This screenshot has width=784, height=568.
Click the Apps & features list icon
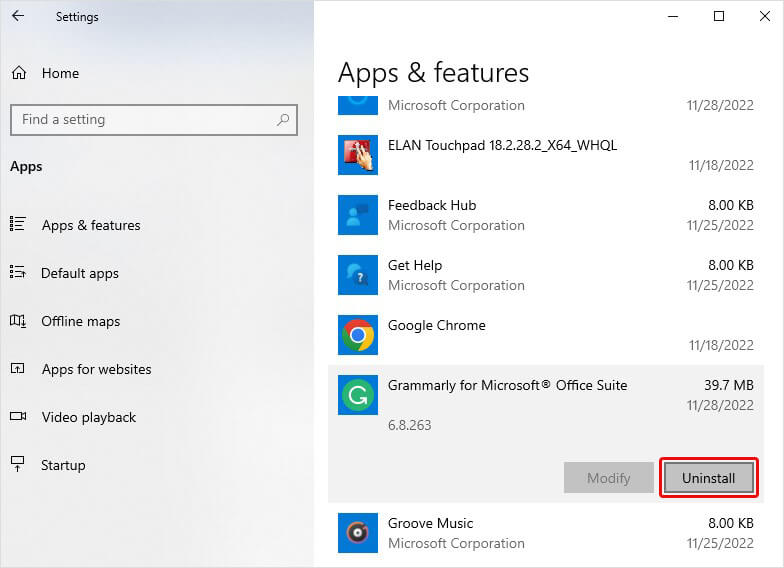click(x=18, y=224)
